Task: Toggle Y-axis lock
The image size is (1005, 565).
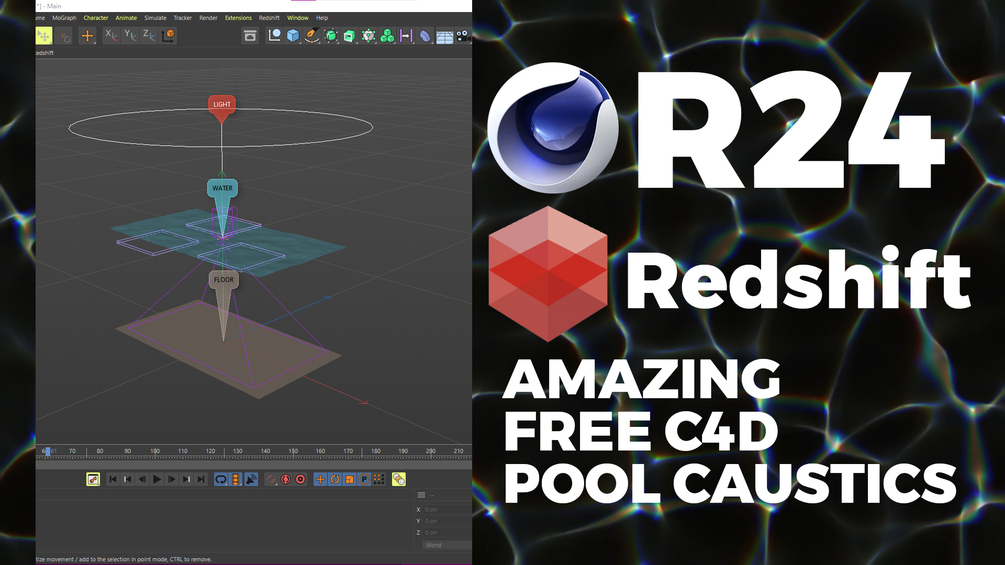Action: tap(130, 35)
